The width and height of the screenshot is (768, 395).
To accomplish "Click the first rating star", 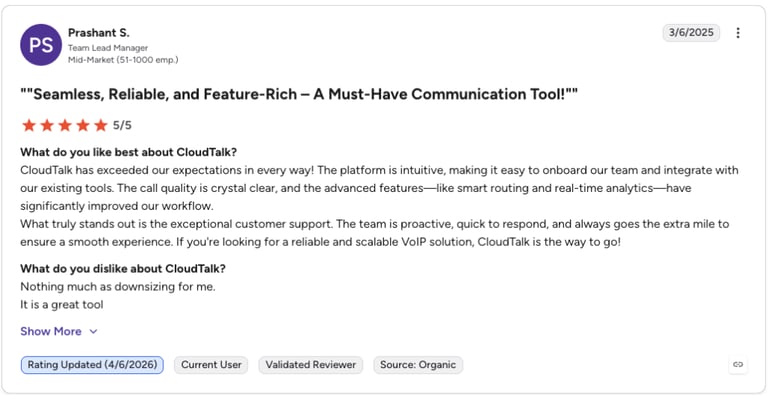I will tap(29, 125).
